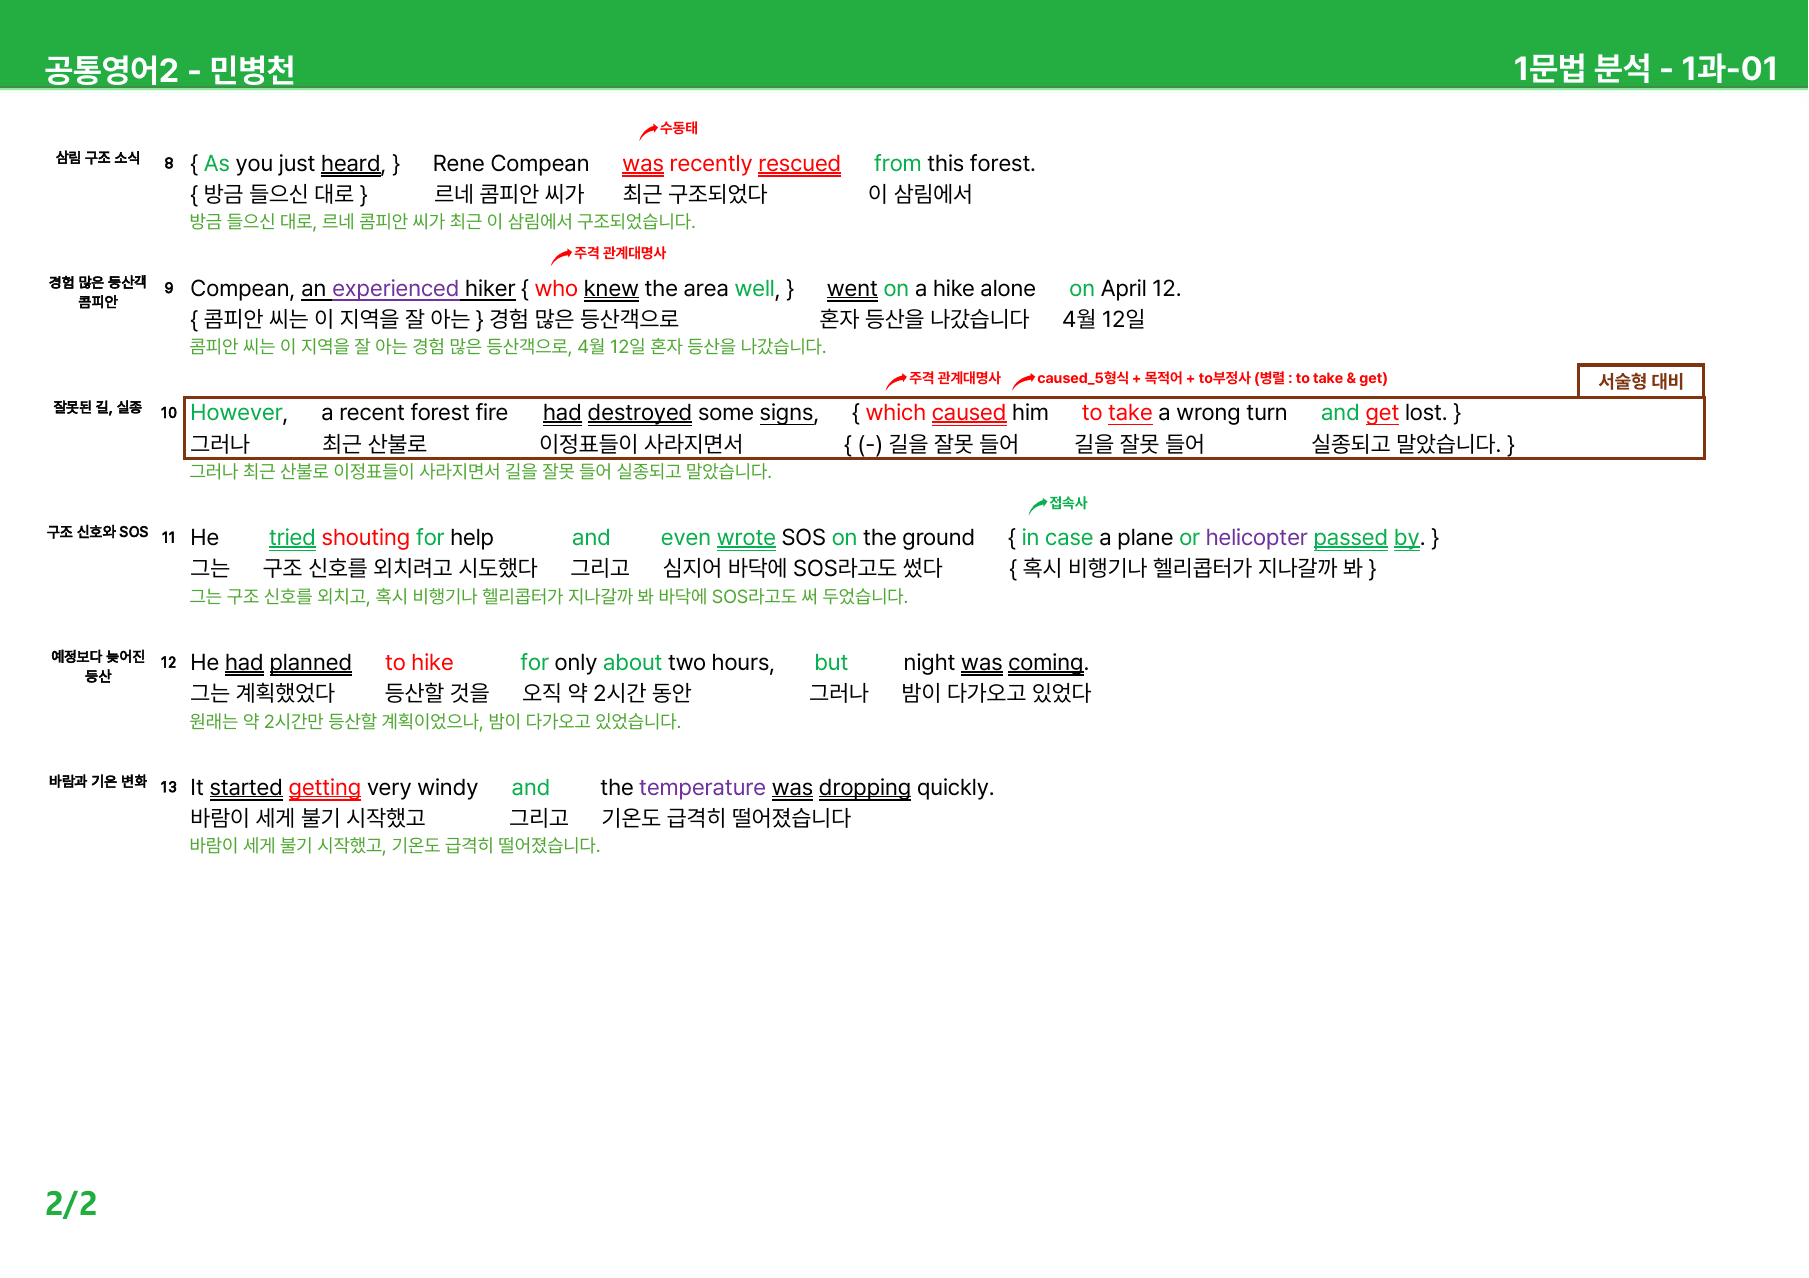This screenshot has width=1809, height=1278.
Task: Click the red arrow before caused_5형식 annotation
Action: [1023, 381]
